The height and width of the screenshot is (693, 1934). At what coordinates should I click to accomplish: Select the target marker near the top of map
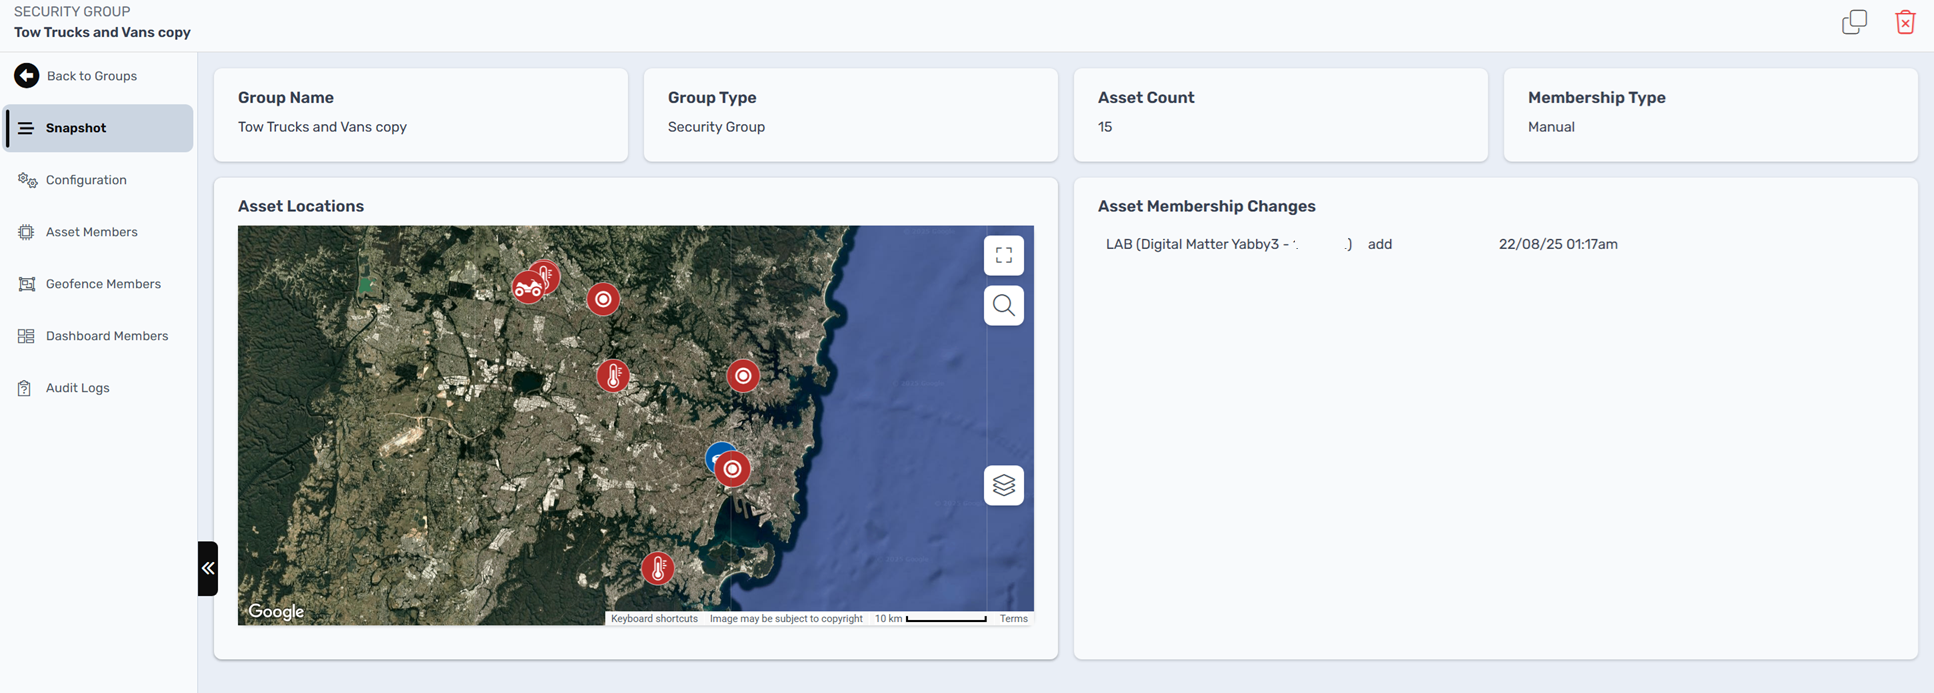point(603,299)
